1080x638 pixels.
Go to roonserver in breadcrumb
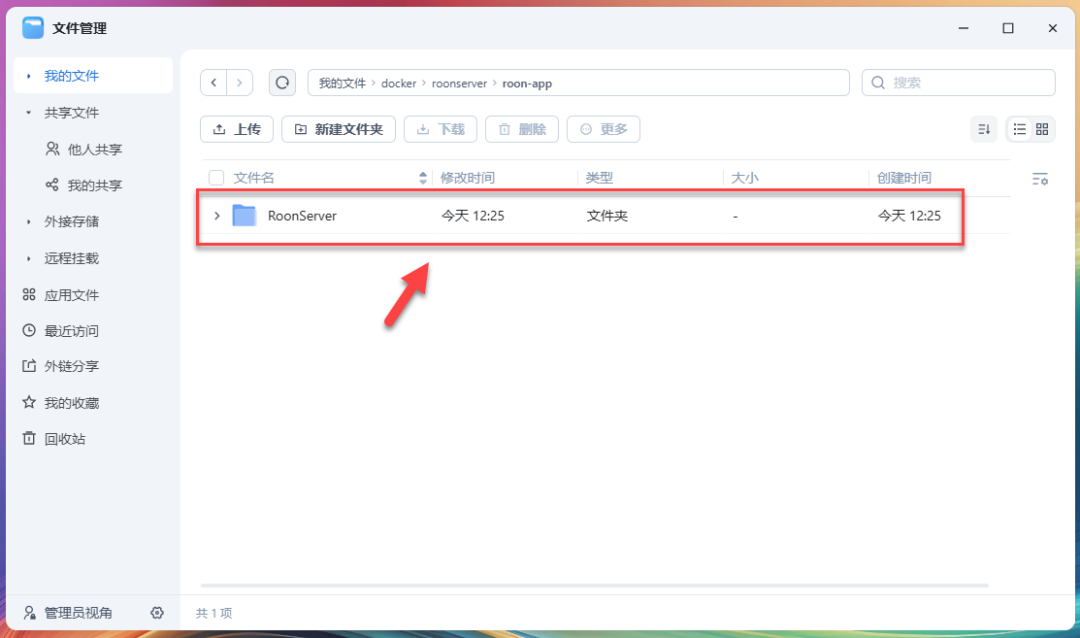(x=459, y=83)
